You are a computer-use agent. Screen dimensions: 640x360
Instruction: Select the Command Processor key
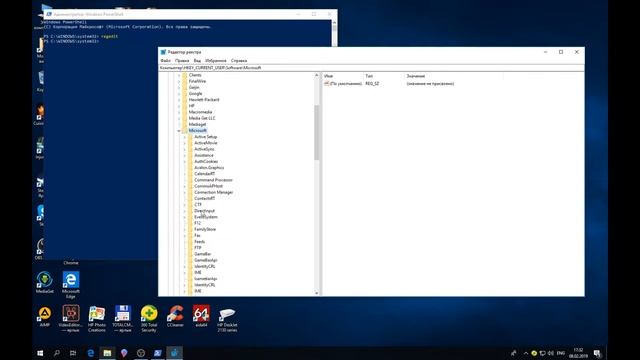[x=213, y=180]
